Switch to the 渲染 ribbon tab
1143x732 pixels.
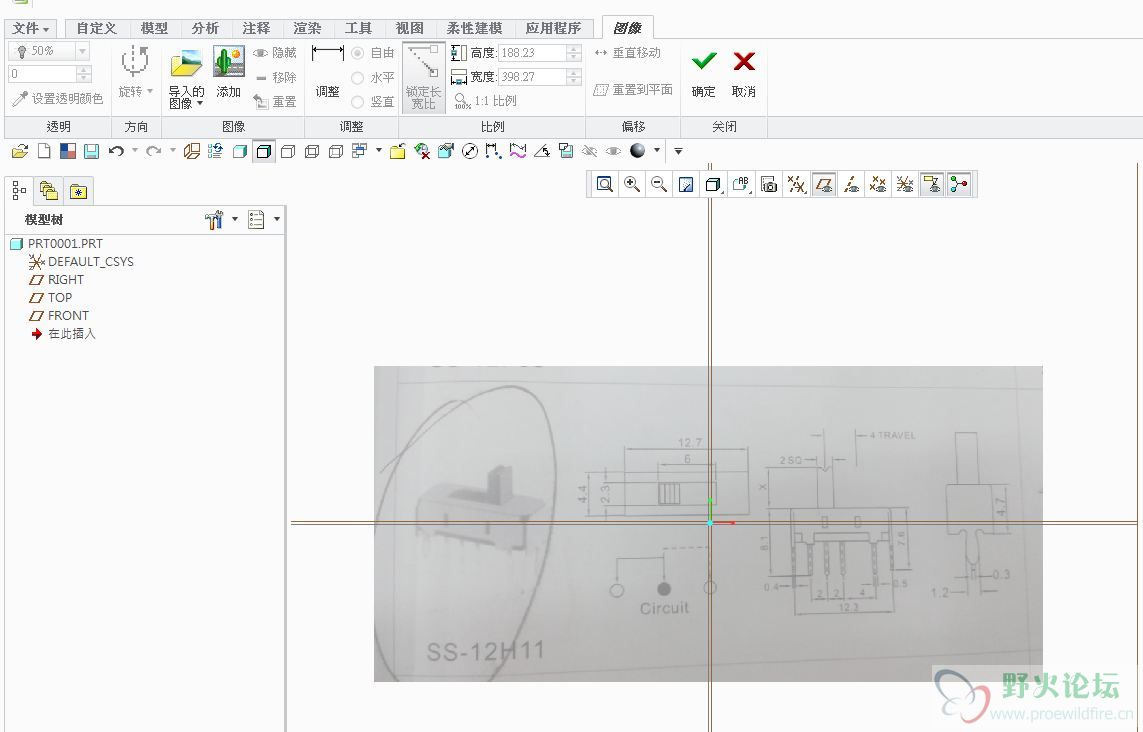[x=307, y=28]
